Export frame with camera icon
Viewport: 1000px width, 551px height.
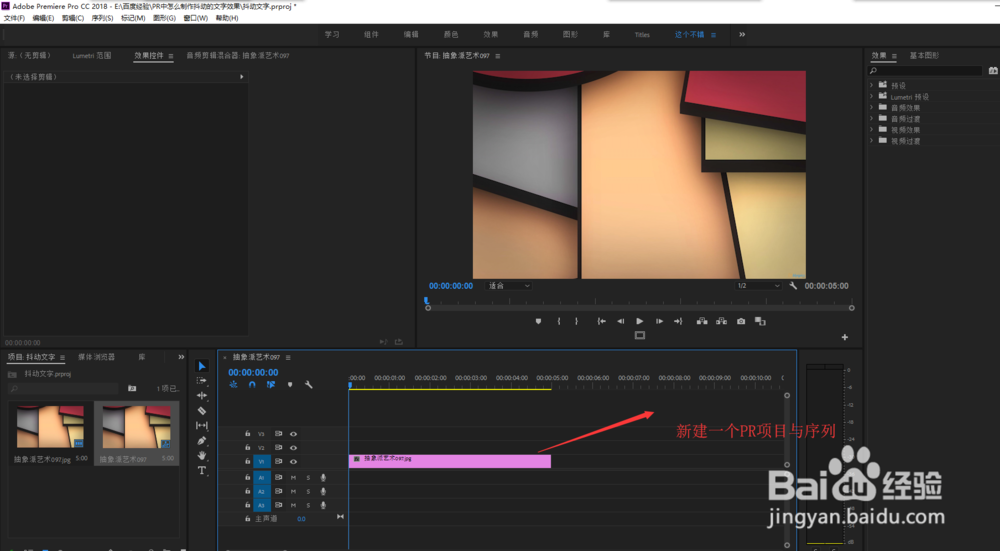[x=741, y=321]
